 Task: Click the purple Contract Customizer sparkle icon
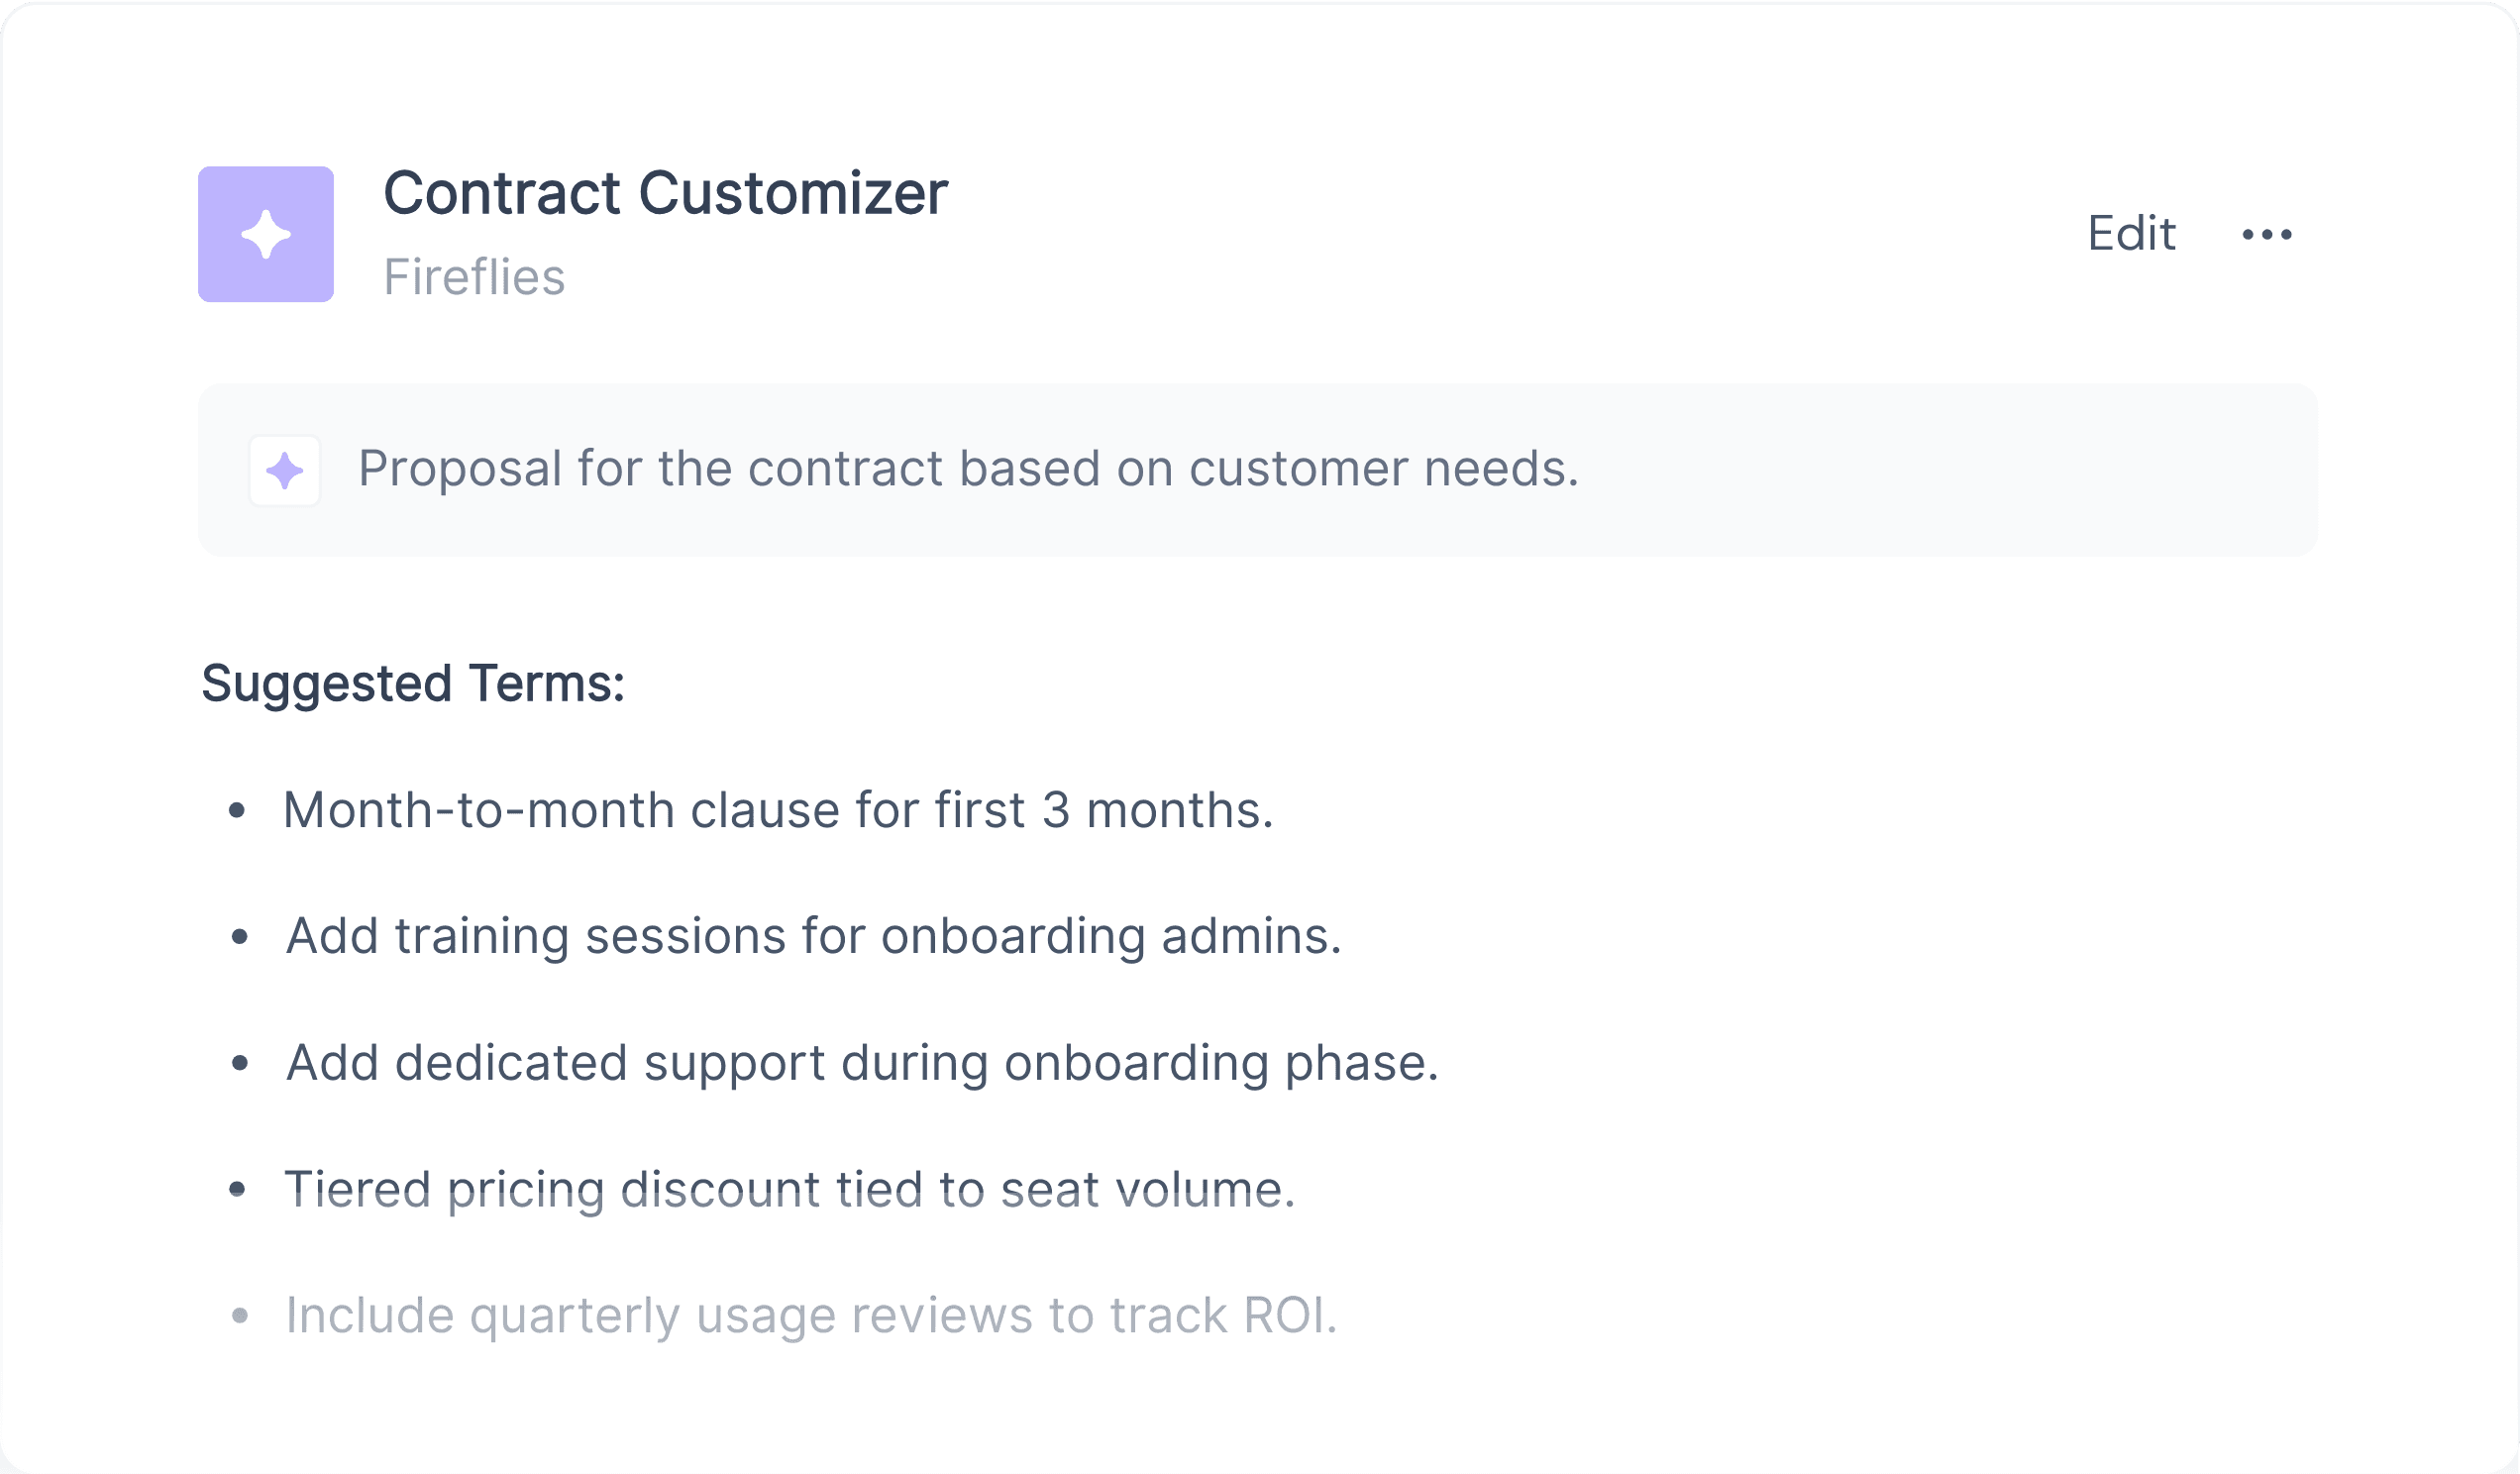[265, 234]
